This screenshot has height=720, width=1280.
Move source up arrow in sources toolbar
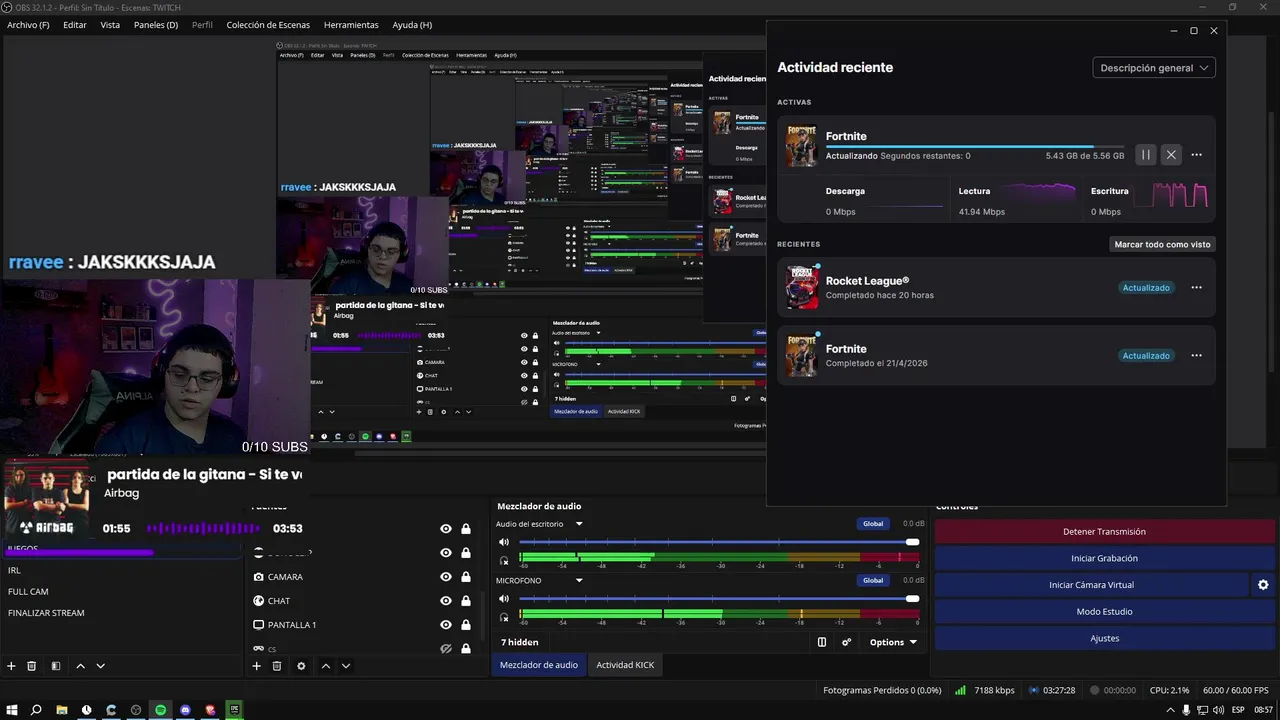[x=326, y=666]
